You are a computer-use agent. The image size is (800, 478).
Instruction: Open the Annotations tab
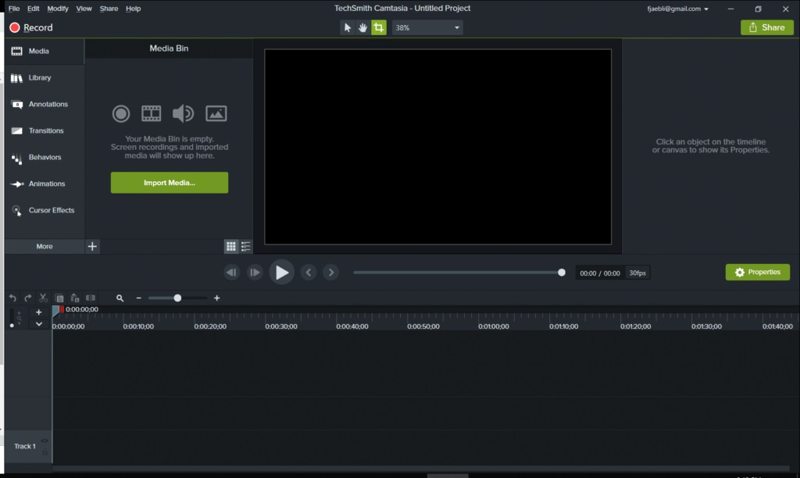click(44, 104)
